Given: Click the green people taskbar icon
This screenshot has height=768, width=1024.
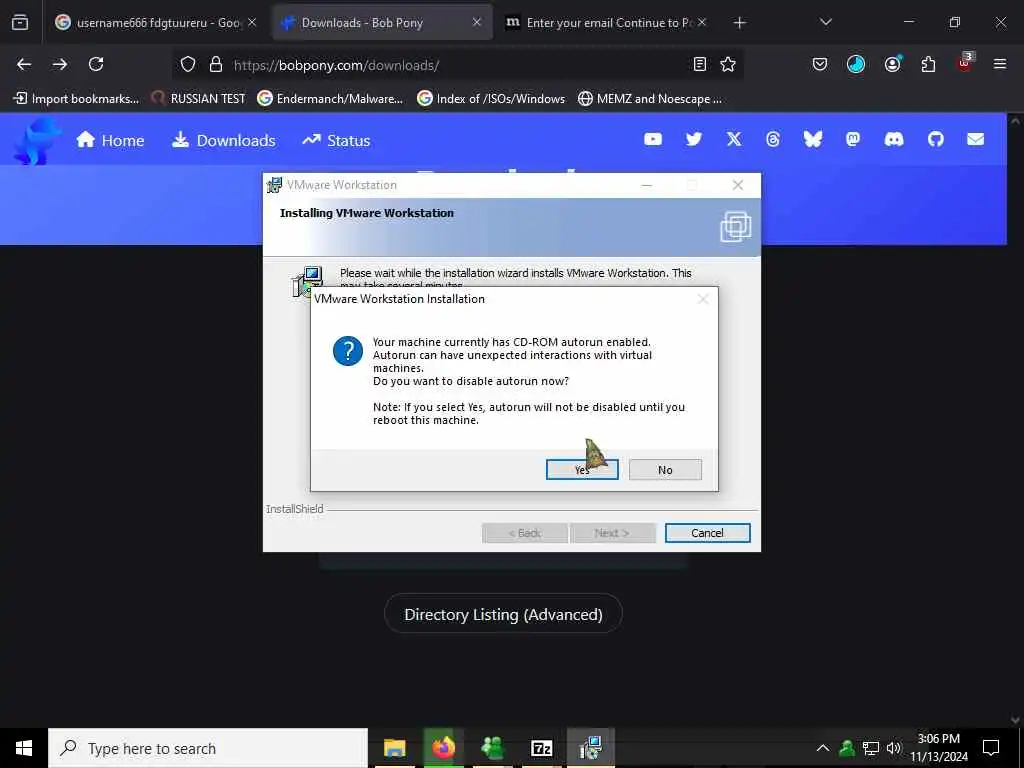Looking at the screenshot, I should coord(492,748).
